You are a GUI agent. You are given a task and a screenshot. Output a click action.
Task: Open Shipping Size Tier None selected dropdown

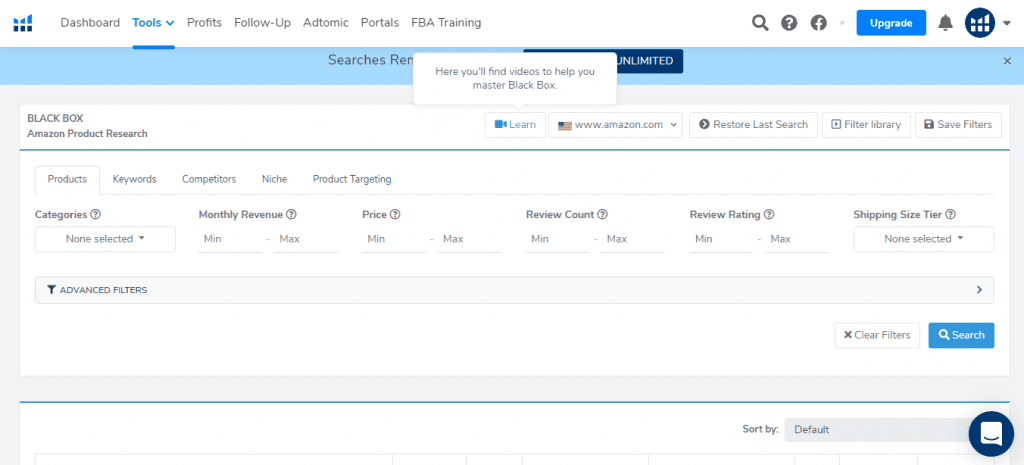923,239
